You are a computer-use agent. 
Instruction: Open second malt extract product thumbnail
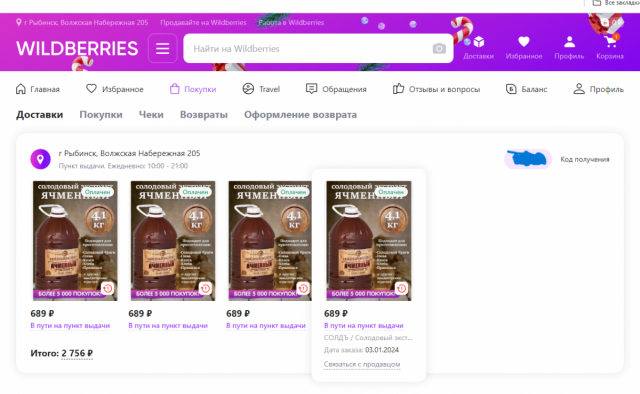(173, 241)
